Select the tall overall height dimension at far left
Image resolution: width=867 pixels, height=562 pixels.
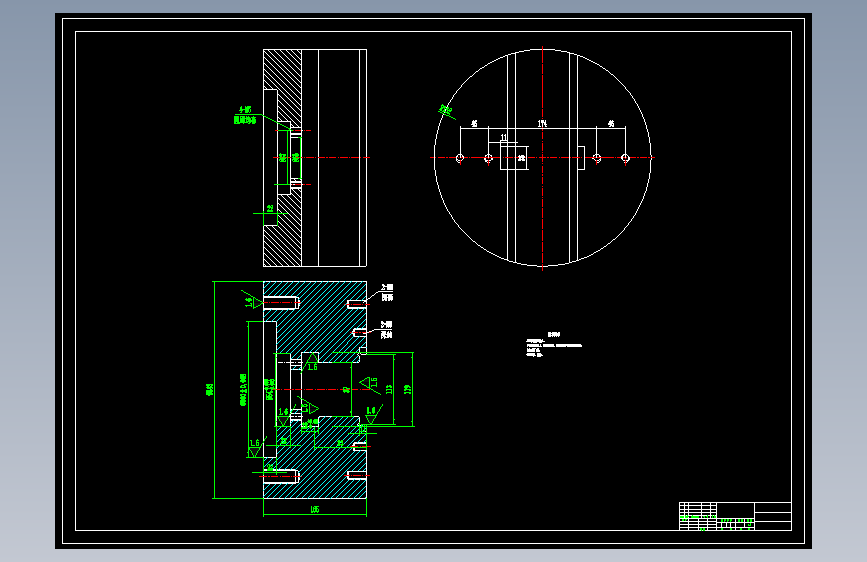210,389
